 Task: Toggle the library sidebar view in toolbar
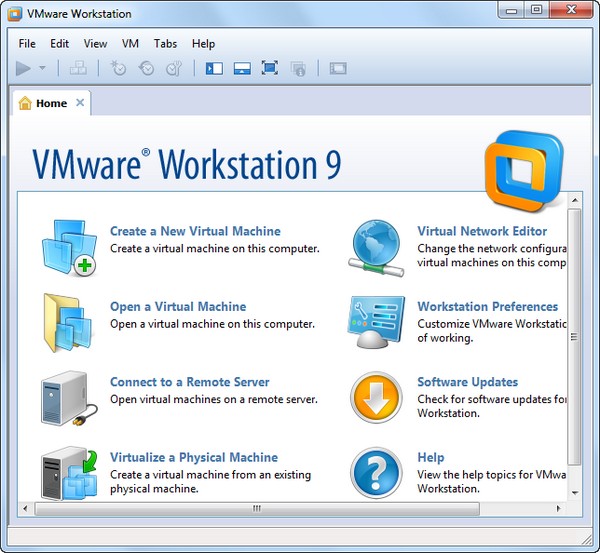(214, 68)
